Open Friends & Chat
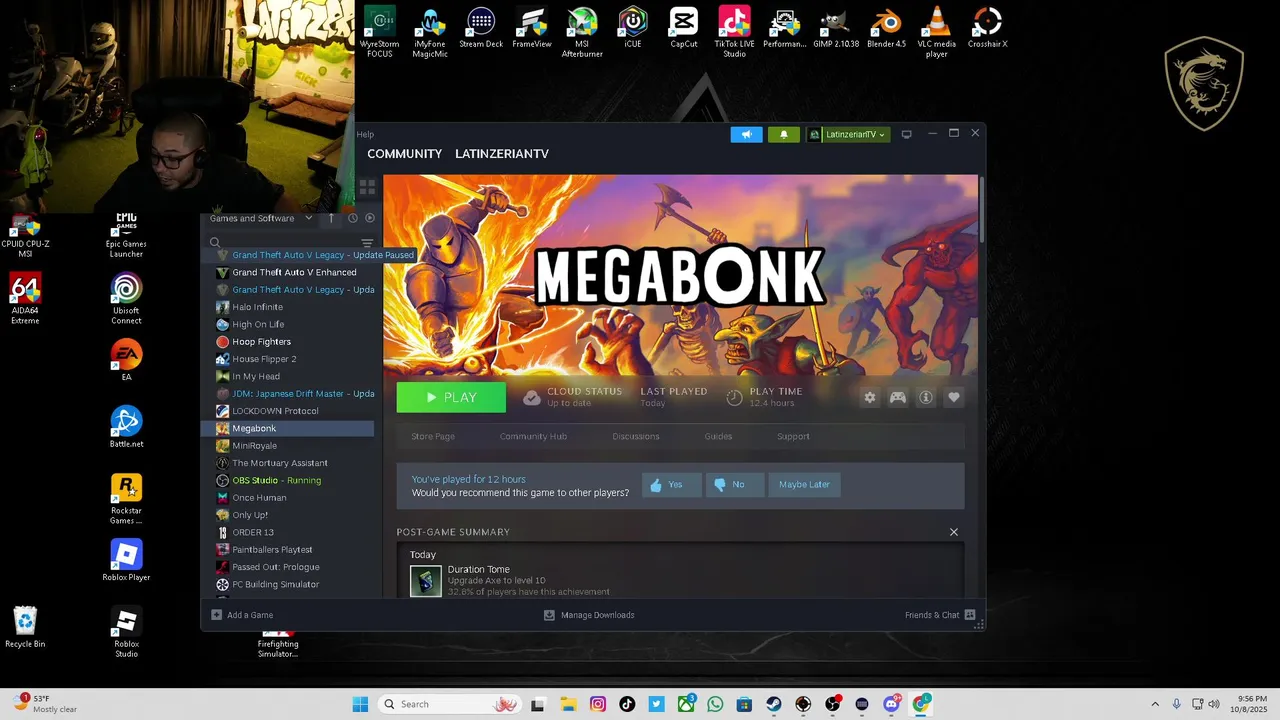Image resolution: width=1280 pixels, height=720 pixels. [x=940, y=615]
